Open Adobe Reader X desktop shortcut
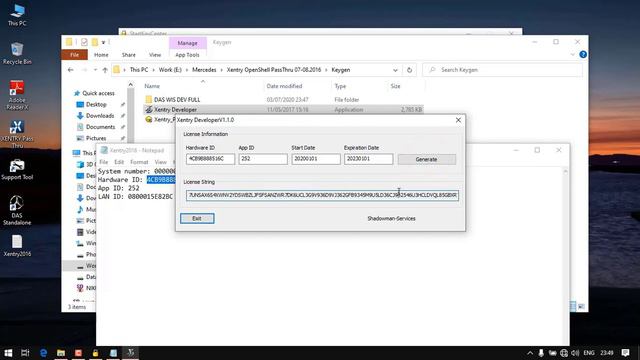Screen dimensions: 640x360 17,95
